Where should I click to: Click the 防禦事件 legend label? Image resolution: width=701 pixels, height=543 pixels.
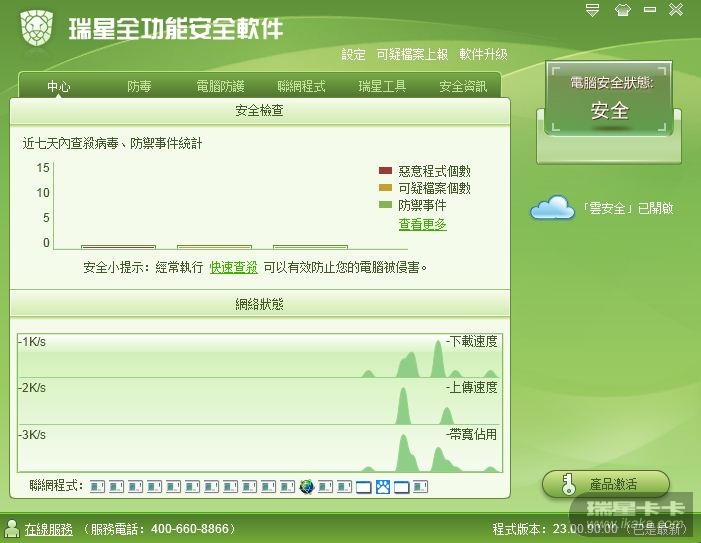tap(422, 205)
